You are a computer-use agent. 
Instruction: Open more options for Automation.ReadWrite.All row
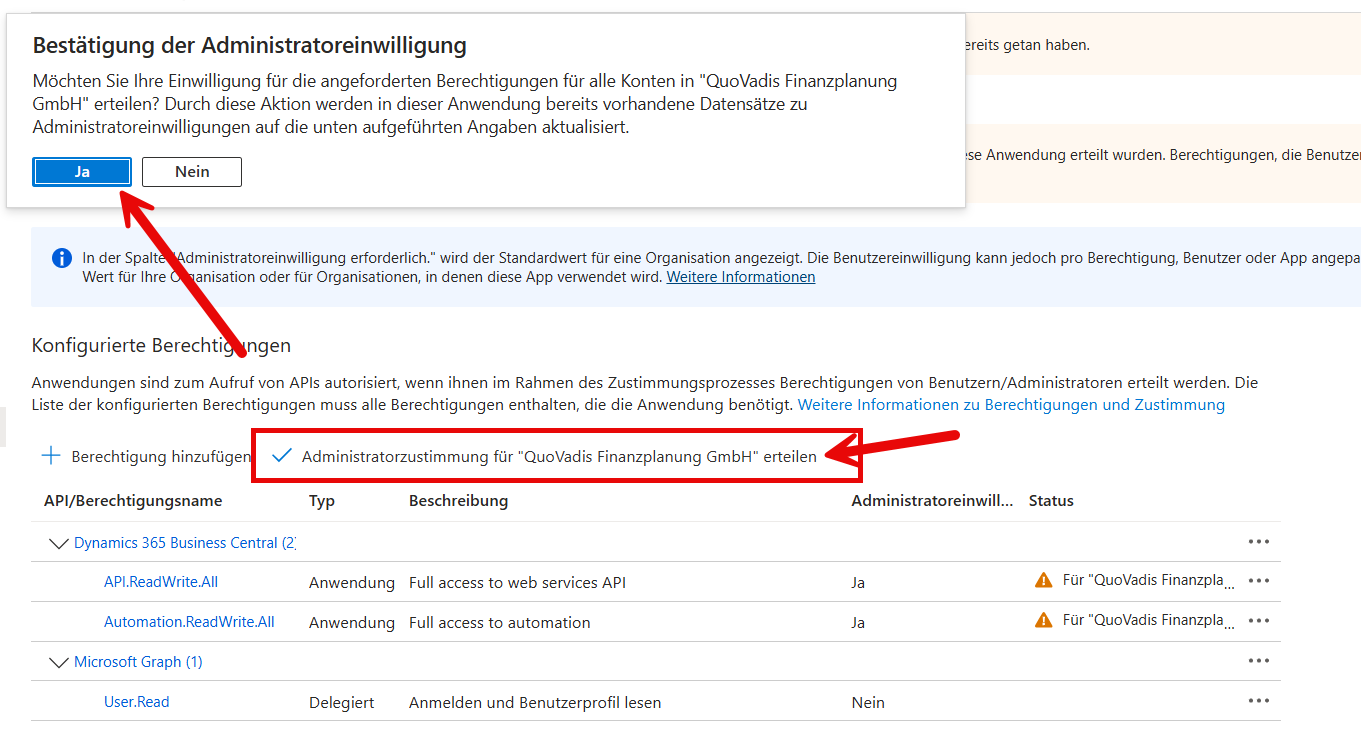point(1259,621)
